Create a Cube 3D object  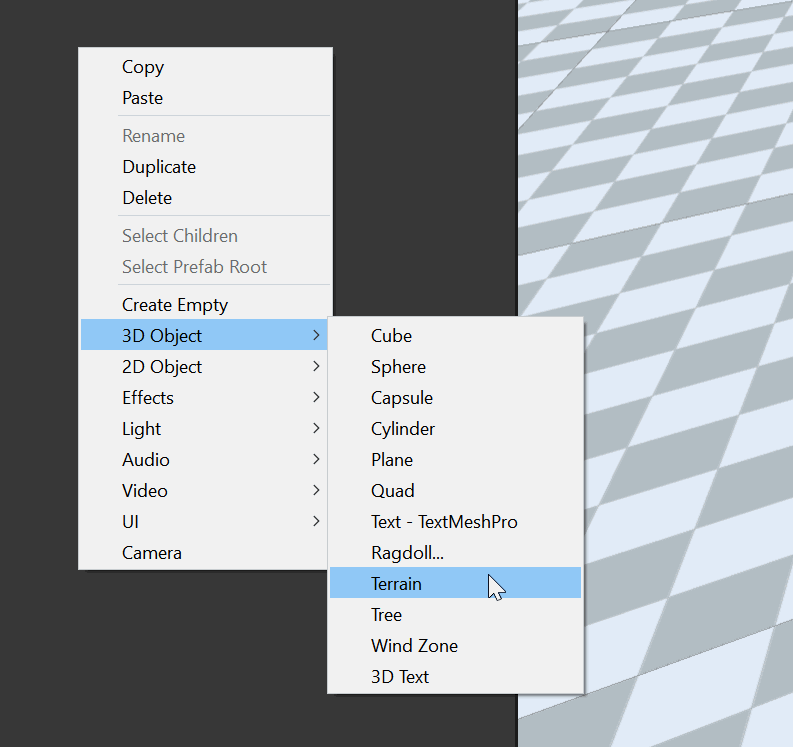point(391,336)
